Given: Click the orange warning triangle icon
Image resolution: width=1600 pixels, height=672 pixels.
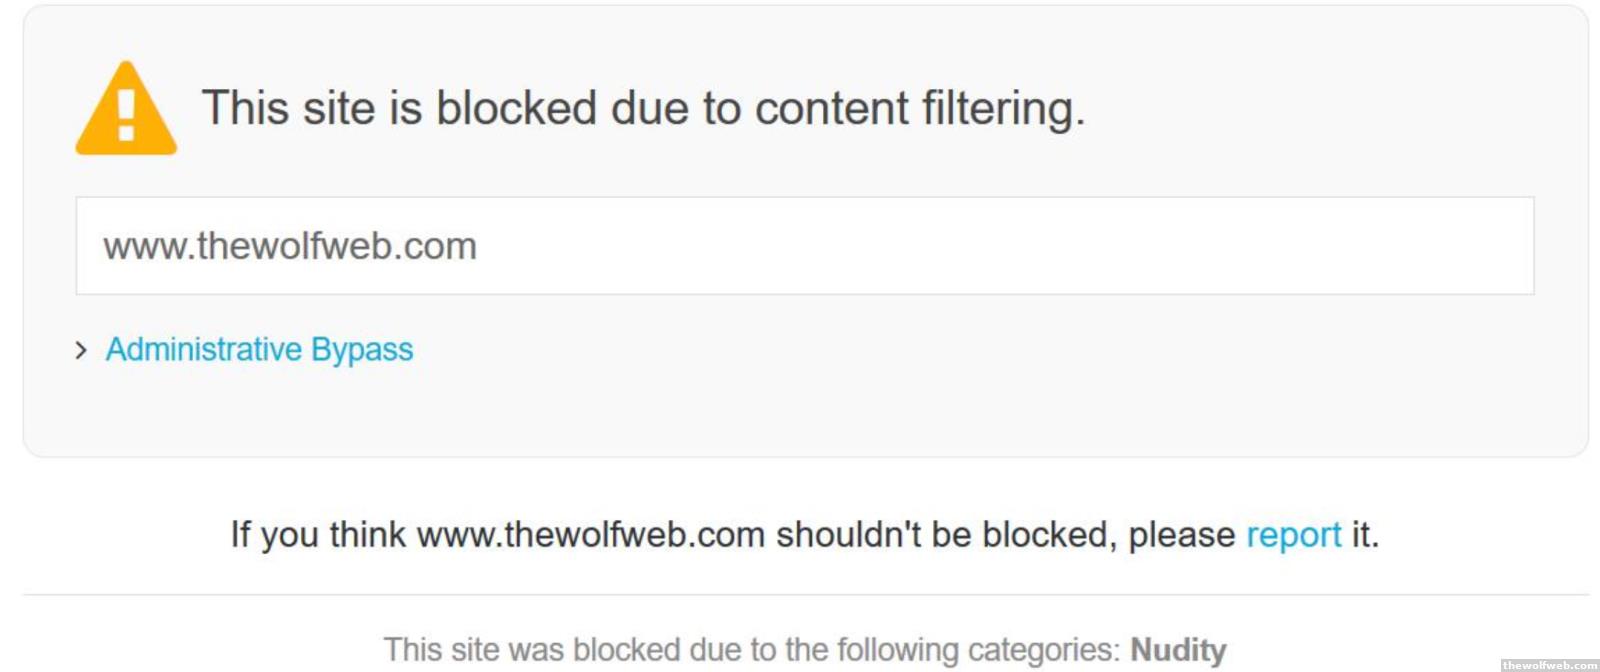Looking at the screenshot, I should point(126,109).
